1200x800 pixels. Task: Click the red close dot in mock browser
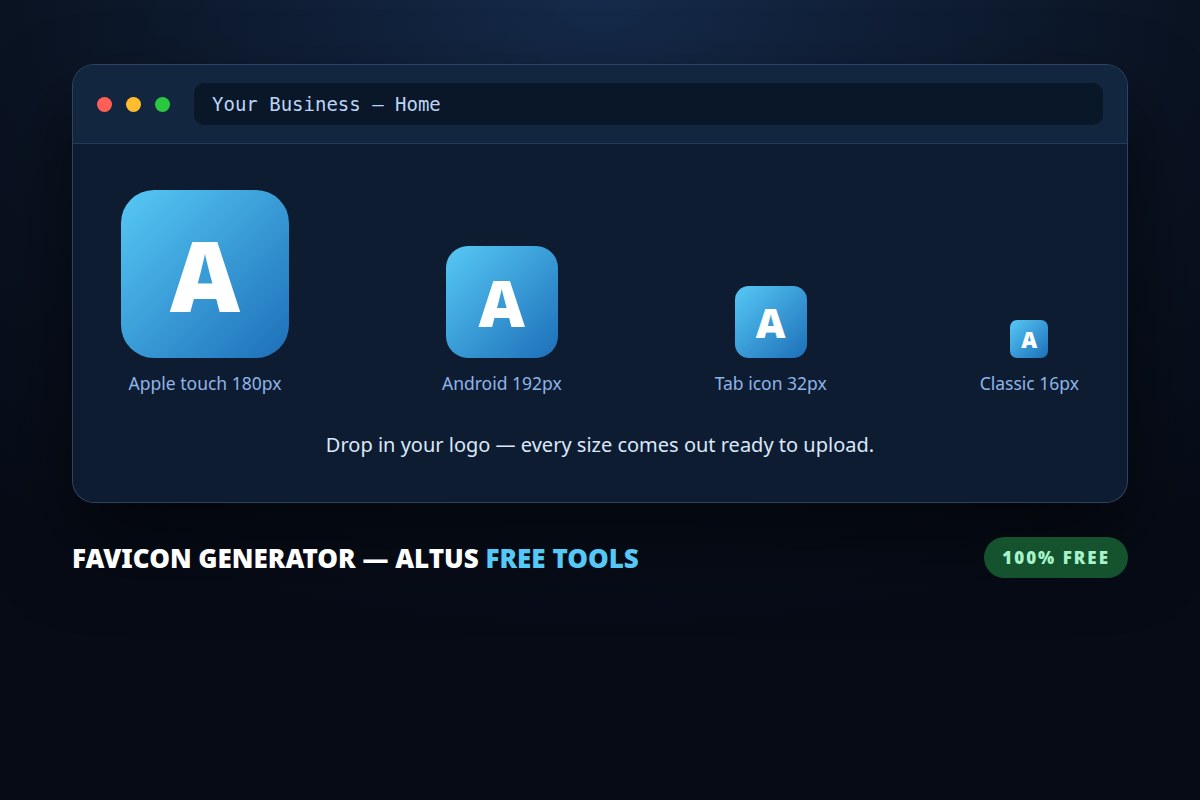(x=104, y=104)
